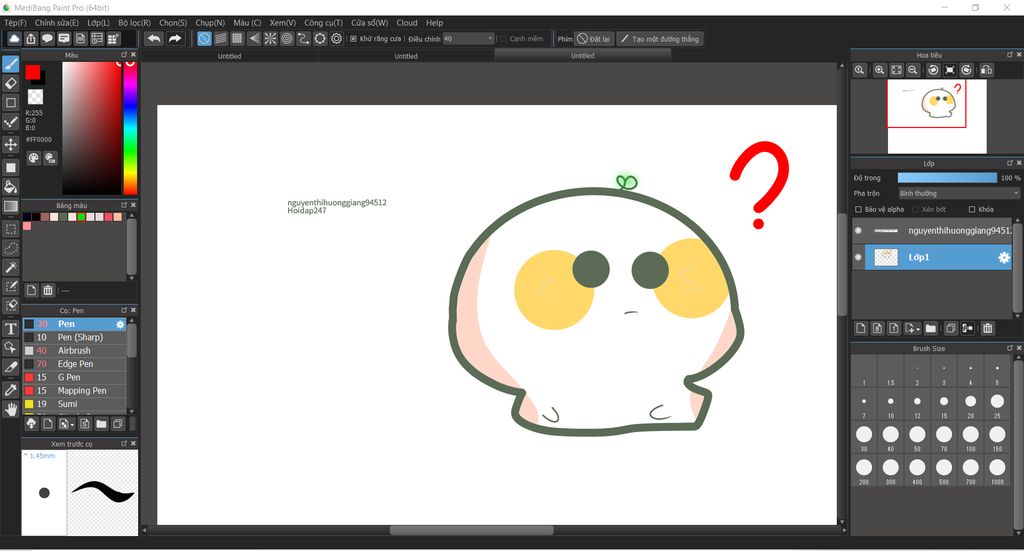Image resolution: width=1024 pixels, height=551 pixels.
Task: Select the Text tool
Action: click(x=10, y=328)
